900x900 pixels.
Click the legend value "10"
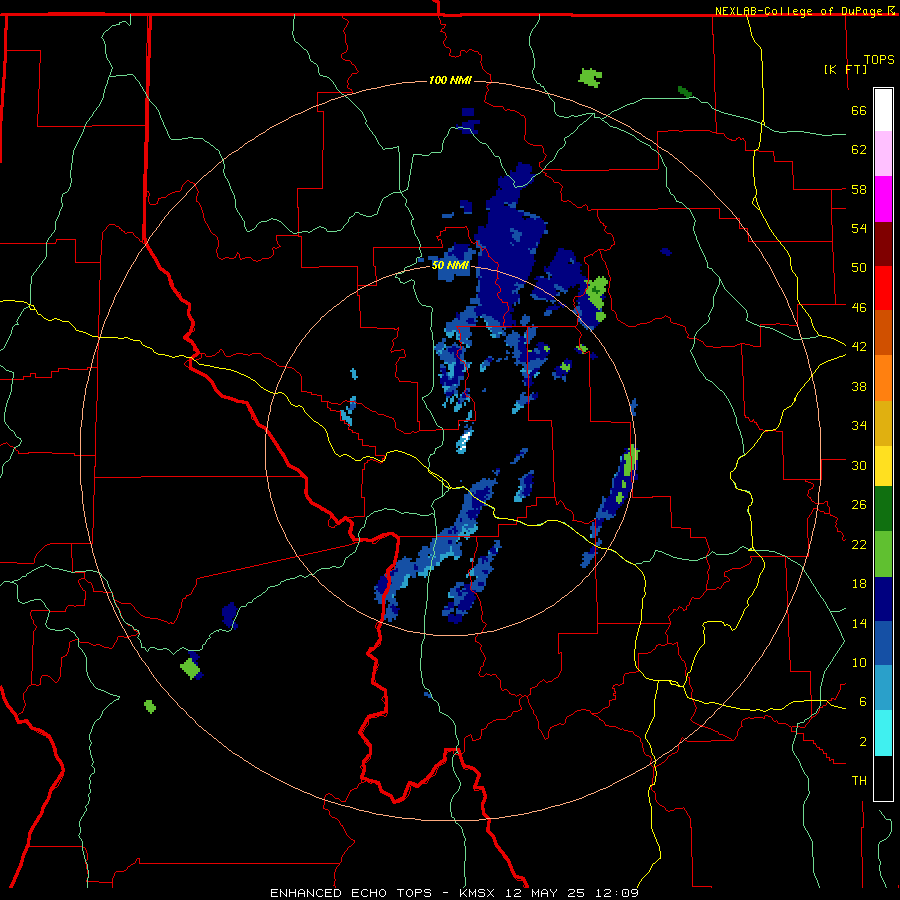point(859,662)
